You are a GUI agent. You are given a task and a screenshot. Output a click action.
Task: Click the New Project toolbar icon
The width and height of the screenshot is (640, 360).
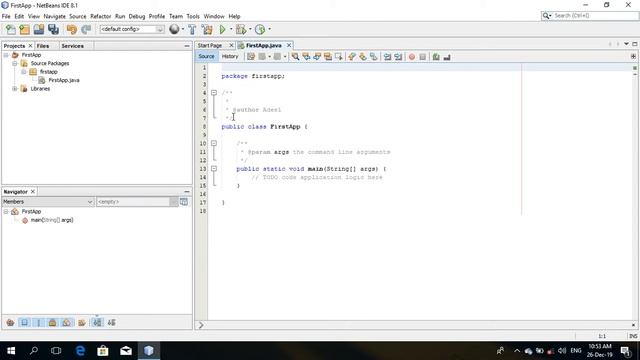tap(24, 29)
